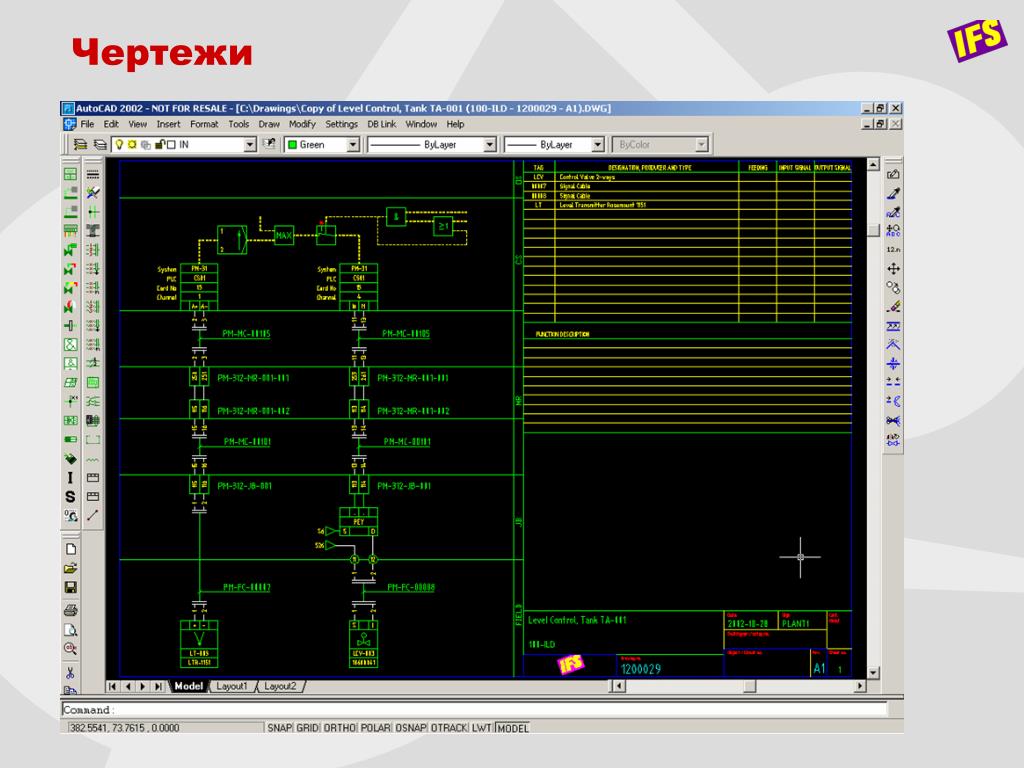Expand the layer IN dropdown list
Screen dimensions: 1024x768
point(249,144)
